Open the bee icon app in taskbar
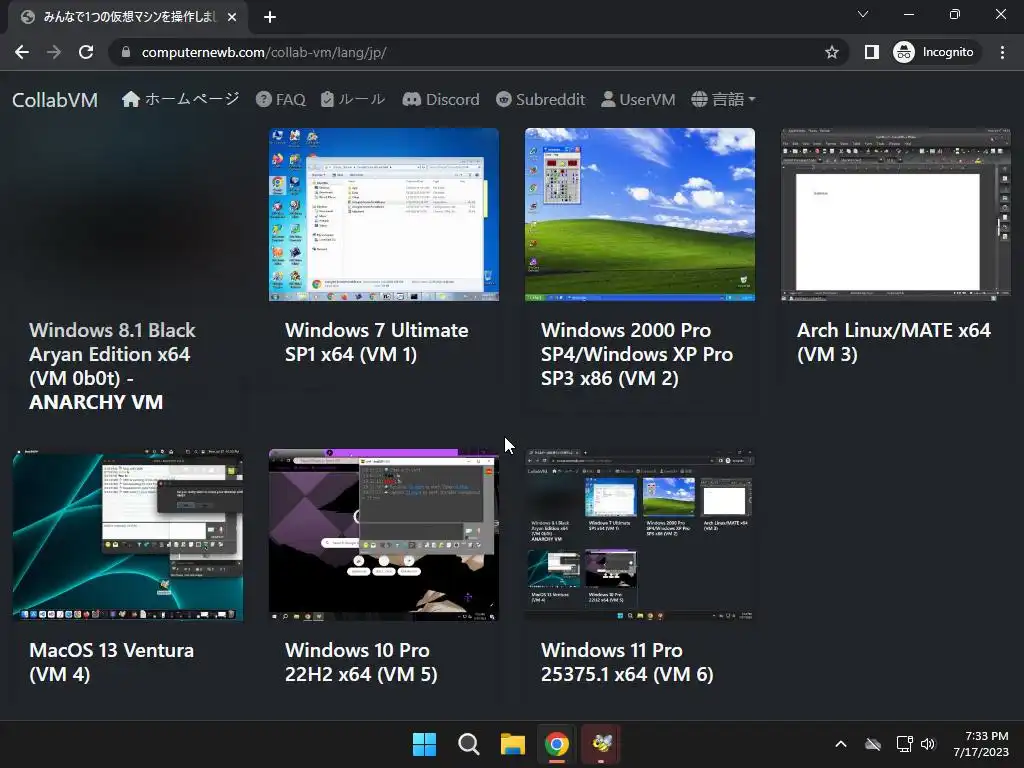This screenshot has height=768, width=1024. point(601,744)
